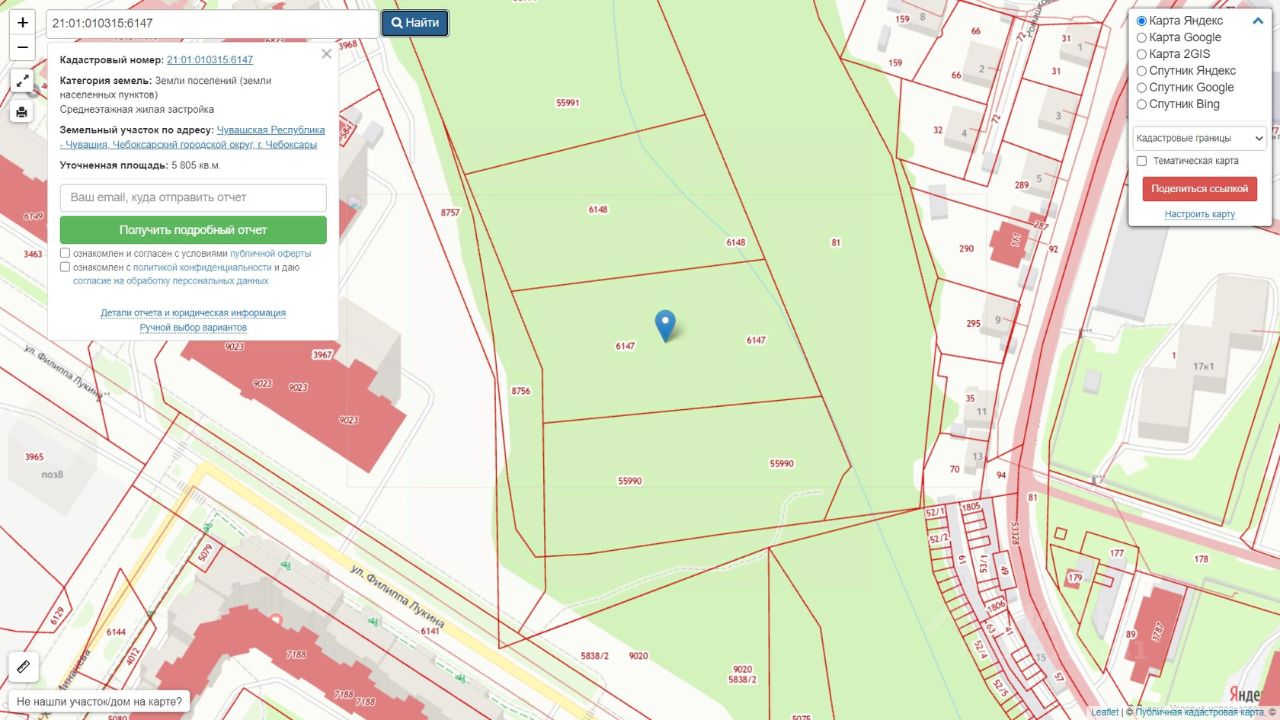This screenshot has width=1280, height=720.
Task: Enable the Тематическая карта checkbox
Action: [x=1142, y=161]
